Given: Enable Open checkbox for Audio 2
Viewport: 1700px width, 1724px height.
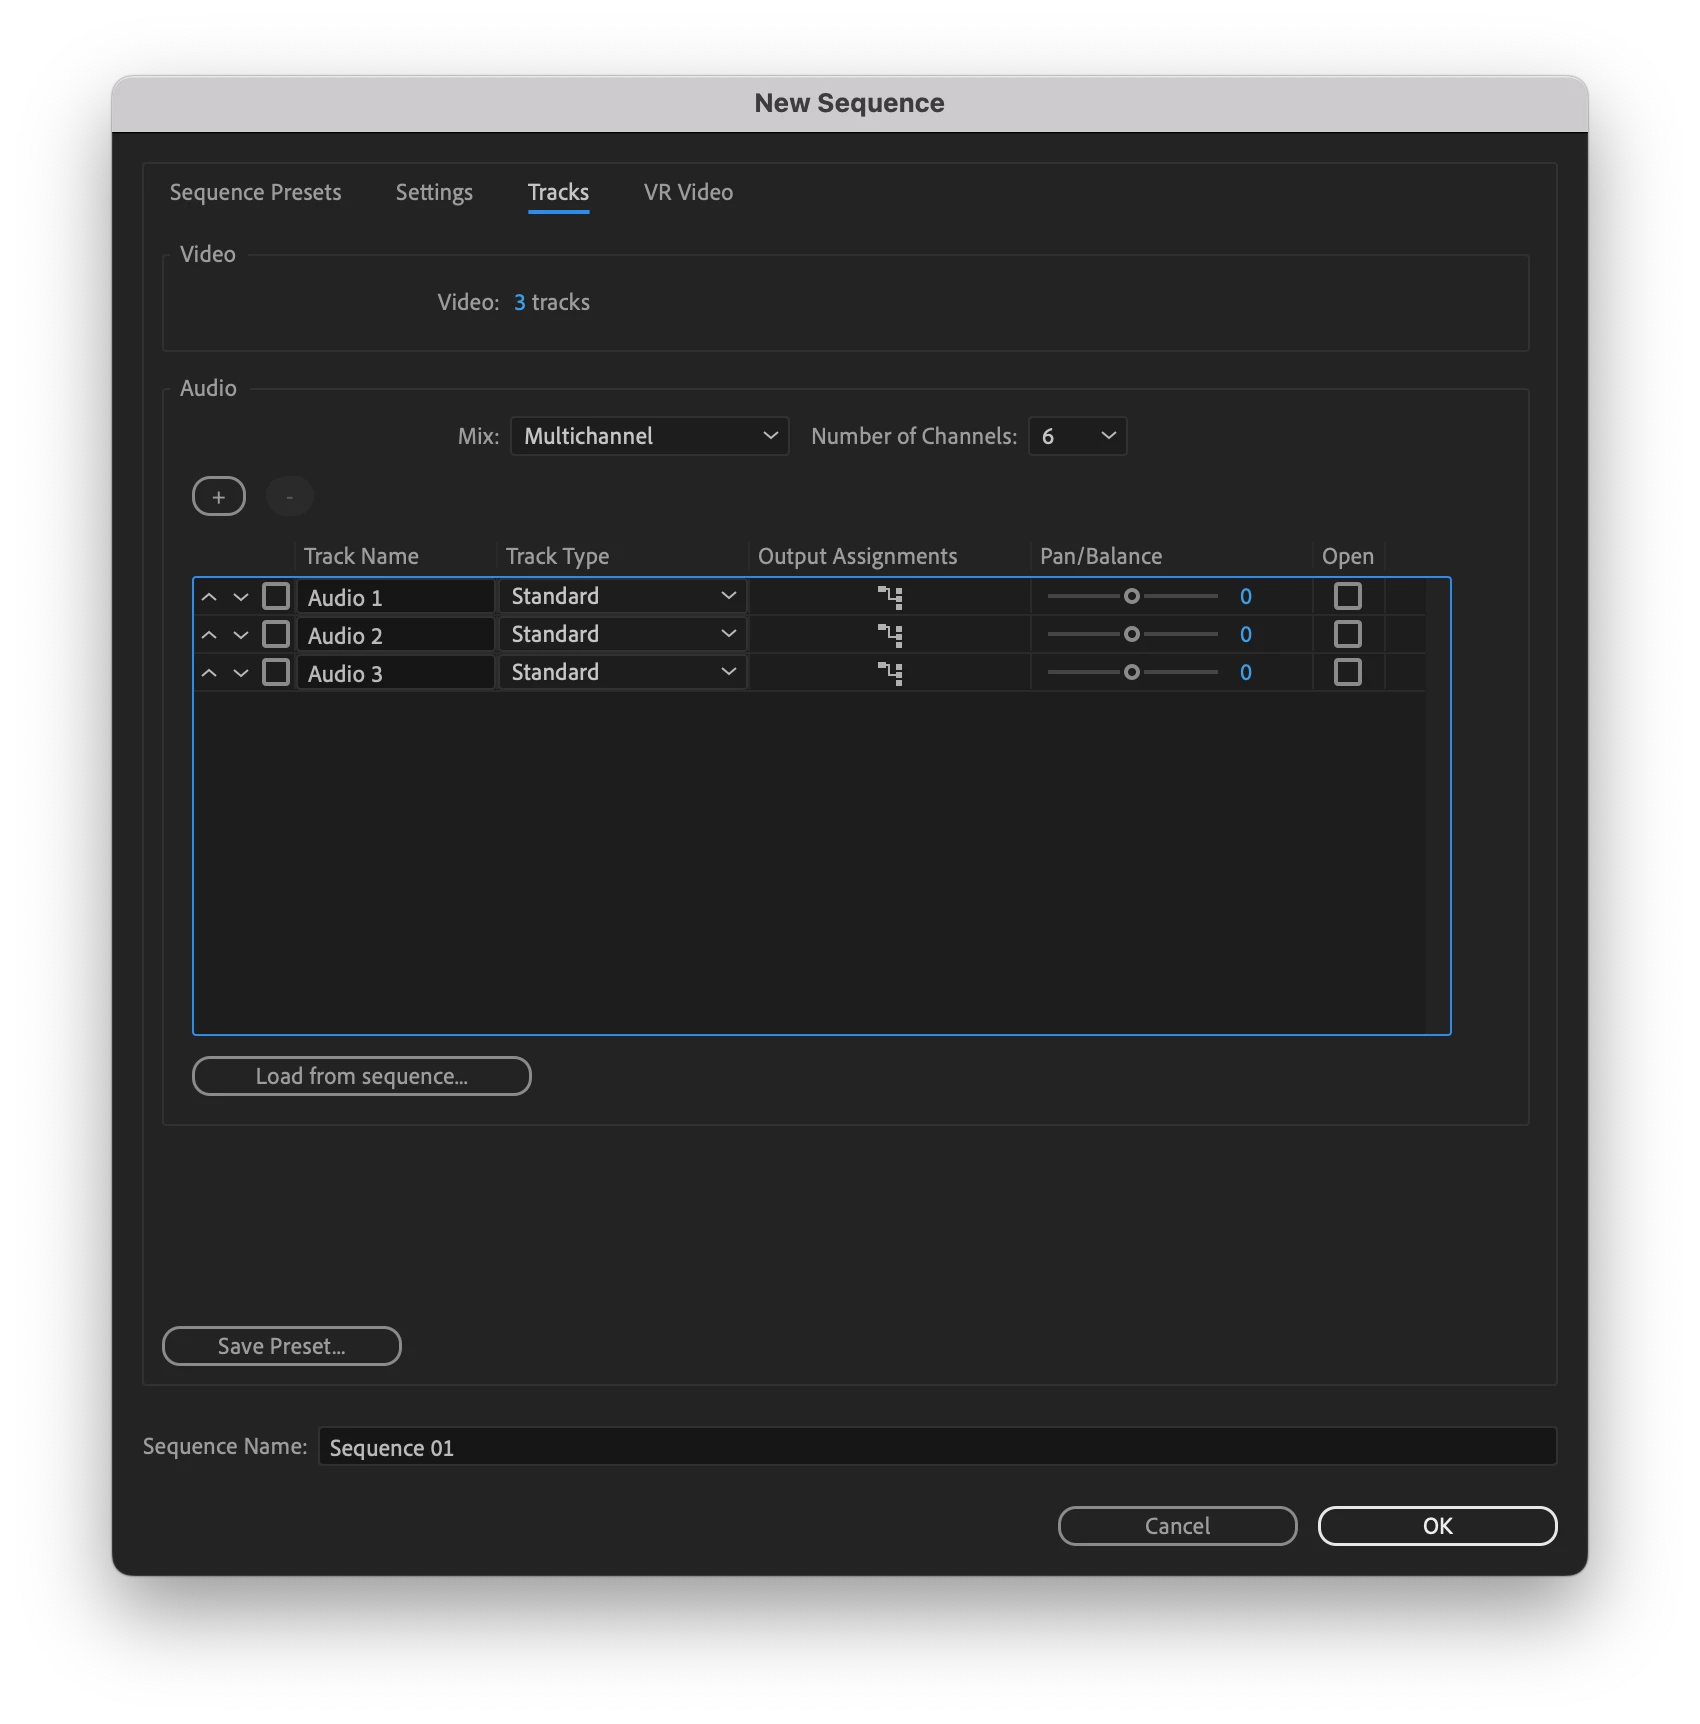Looking at the screenshot, I should pyautogui.click(x=1348, y=634).
